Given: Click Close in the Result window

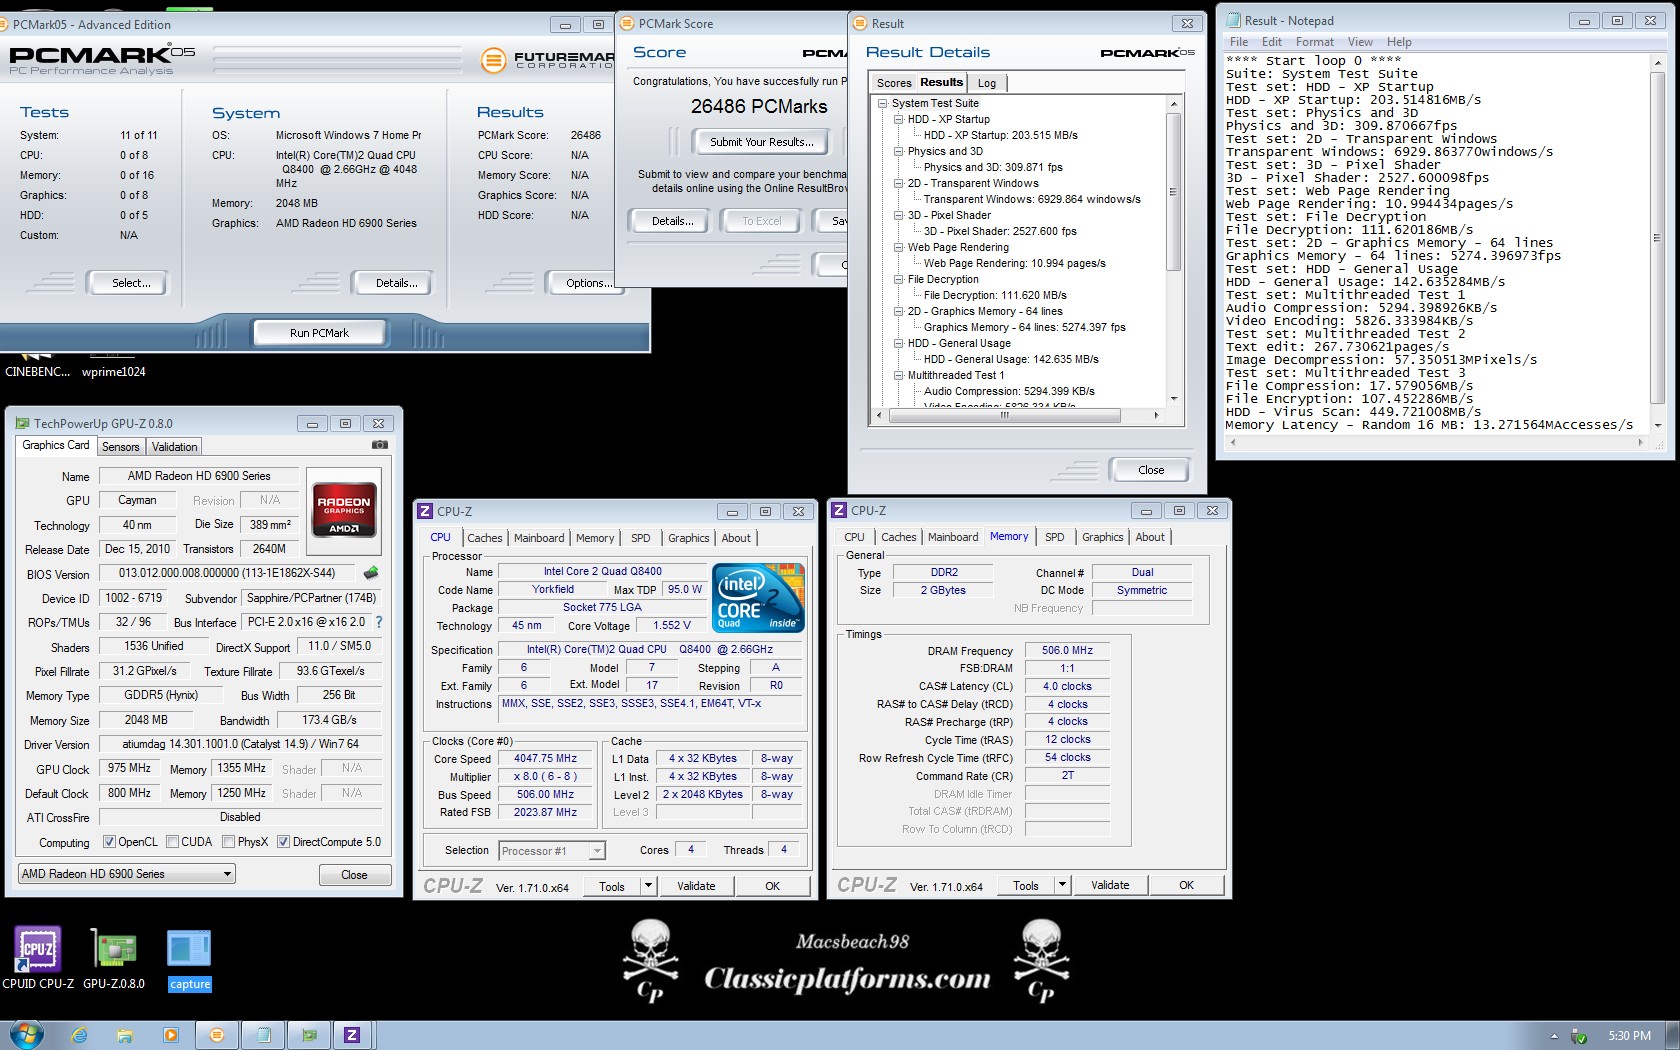Looking at the screenshot, I should pos(1150,470).
